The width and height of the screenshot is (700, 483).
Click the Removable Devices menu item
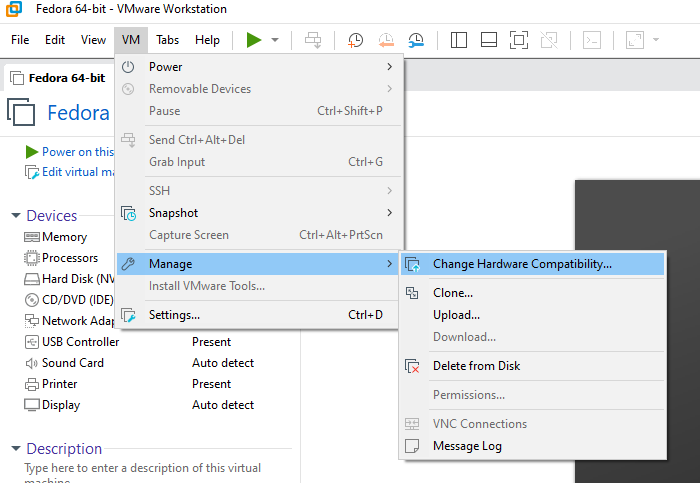(259, 89)
